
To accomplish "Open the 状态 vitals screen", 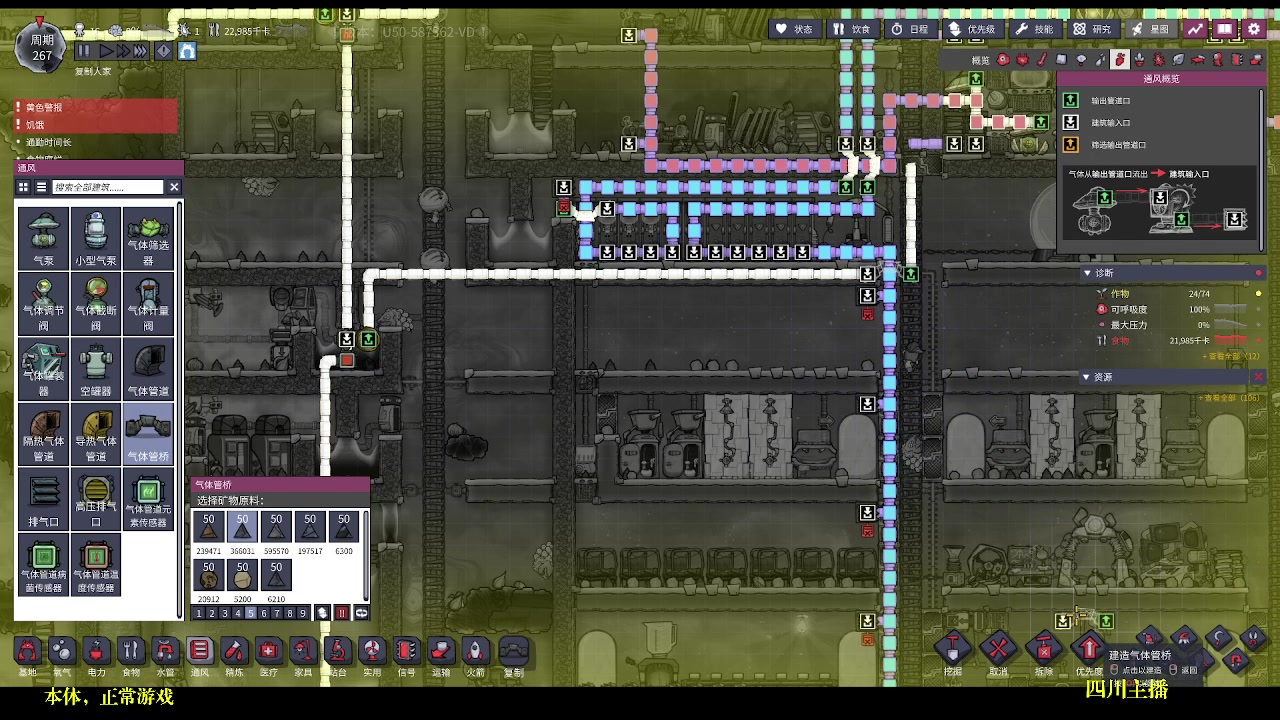I will pos(795,29).
